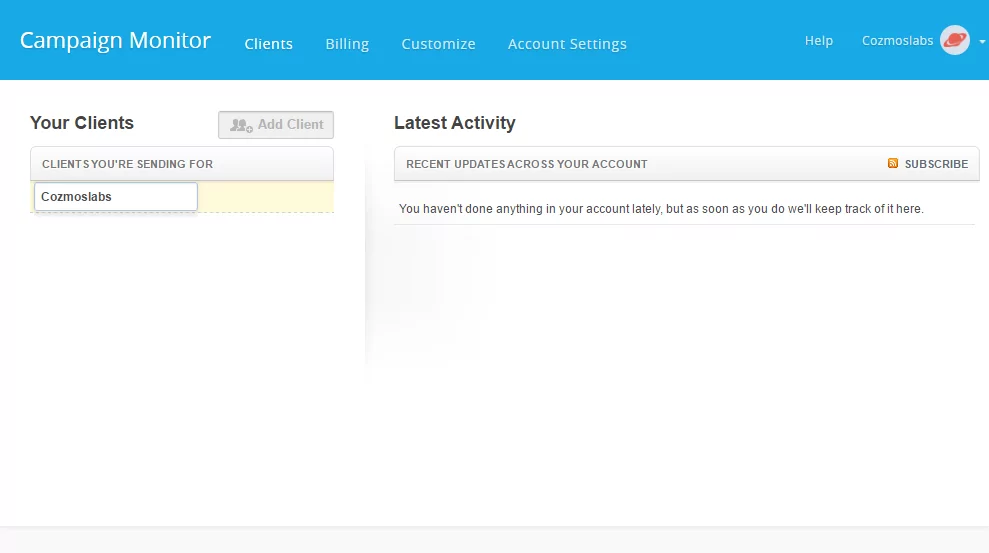The height and width of the screenshot is (553, 989).
Task: Click the yellow highlighted client row
Action: tap(265, 197)
